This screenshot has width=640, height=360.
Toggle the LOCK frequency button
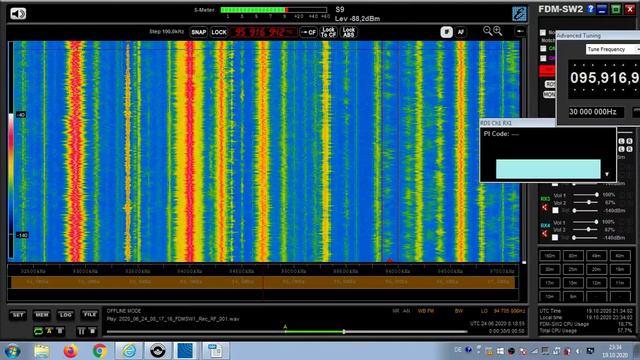point(219,32)
